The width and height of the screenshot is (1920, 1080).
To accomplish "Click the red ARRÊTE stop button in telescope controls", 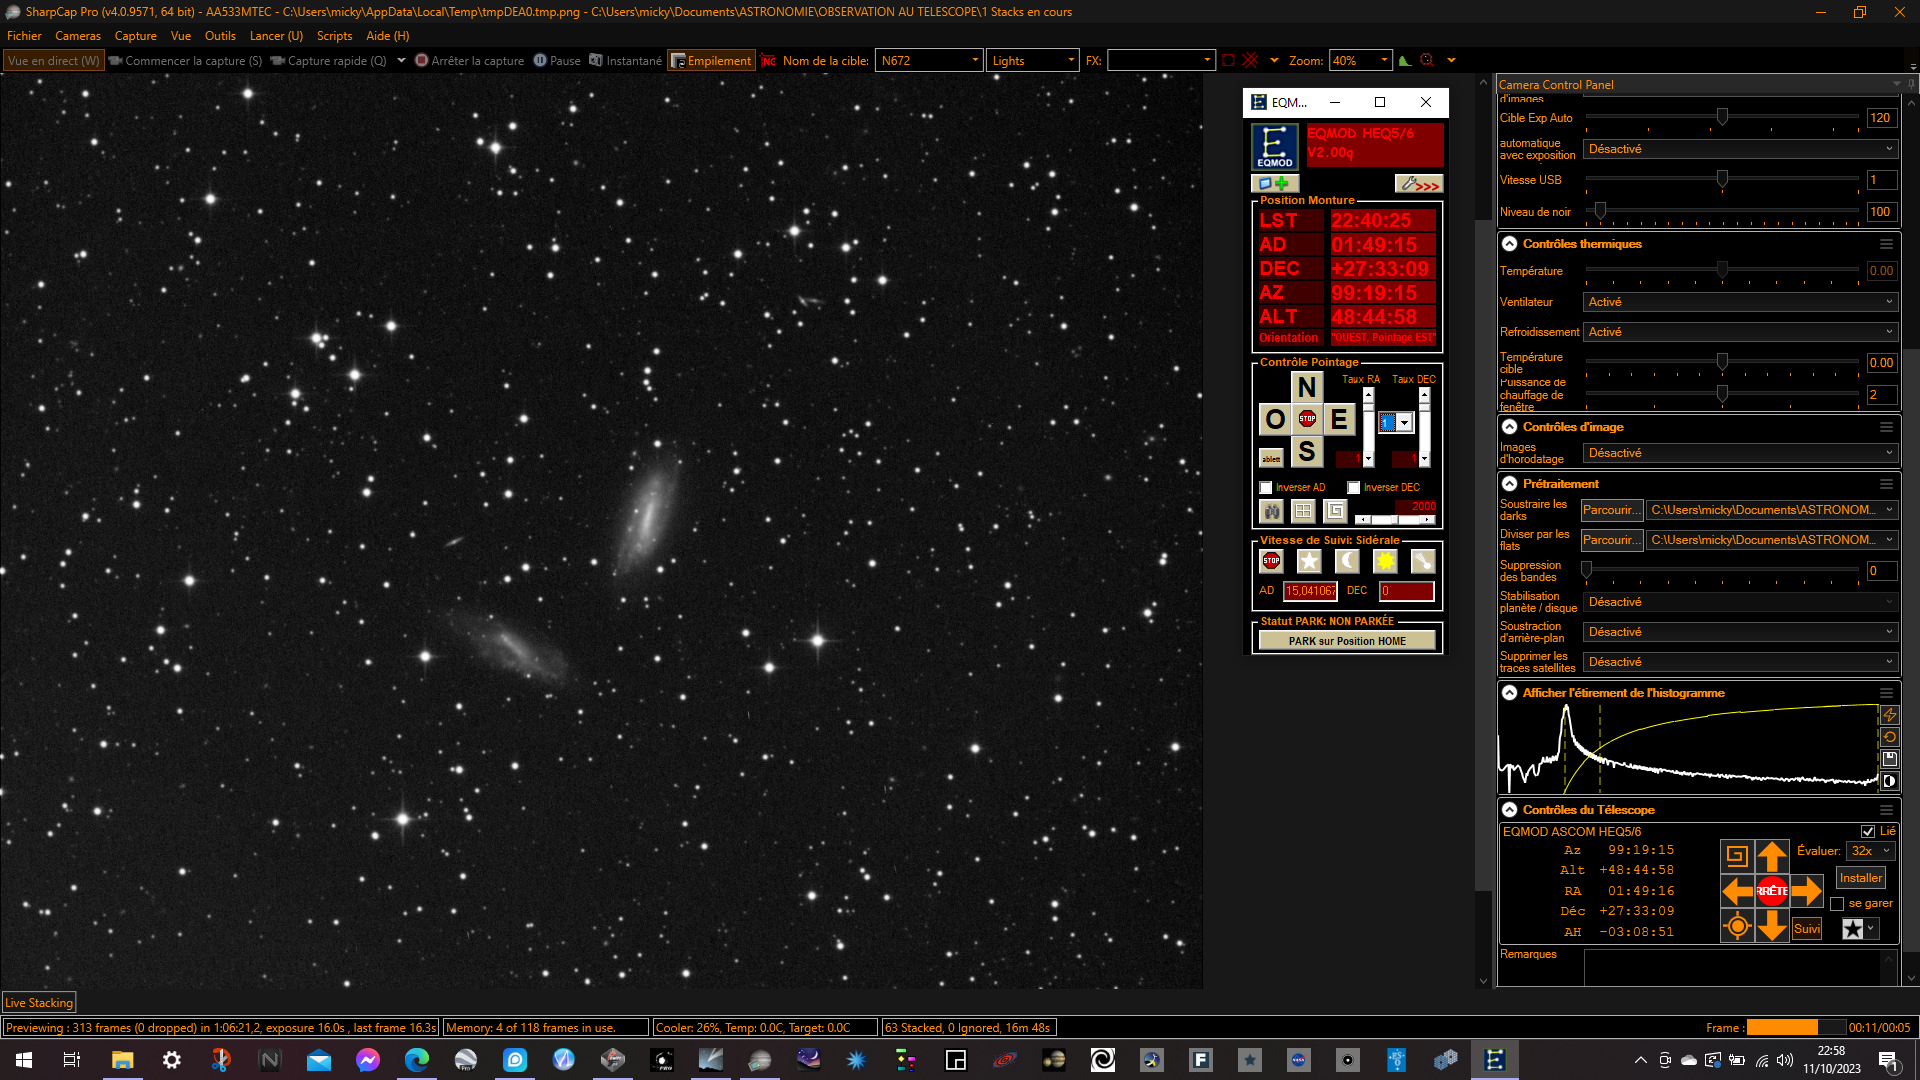I will [x=1772, y=890].
